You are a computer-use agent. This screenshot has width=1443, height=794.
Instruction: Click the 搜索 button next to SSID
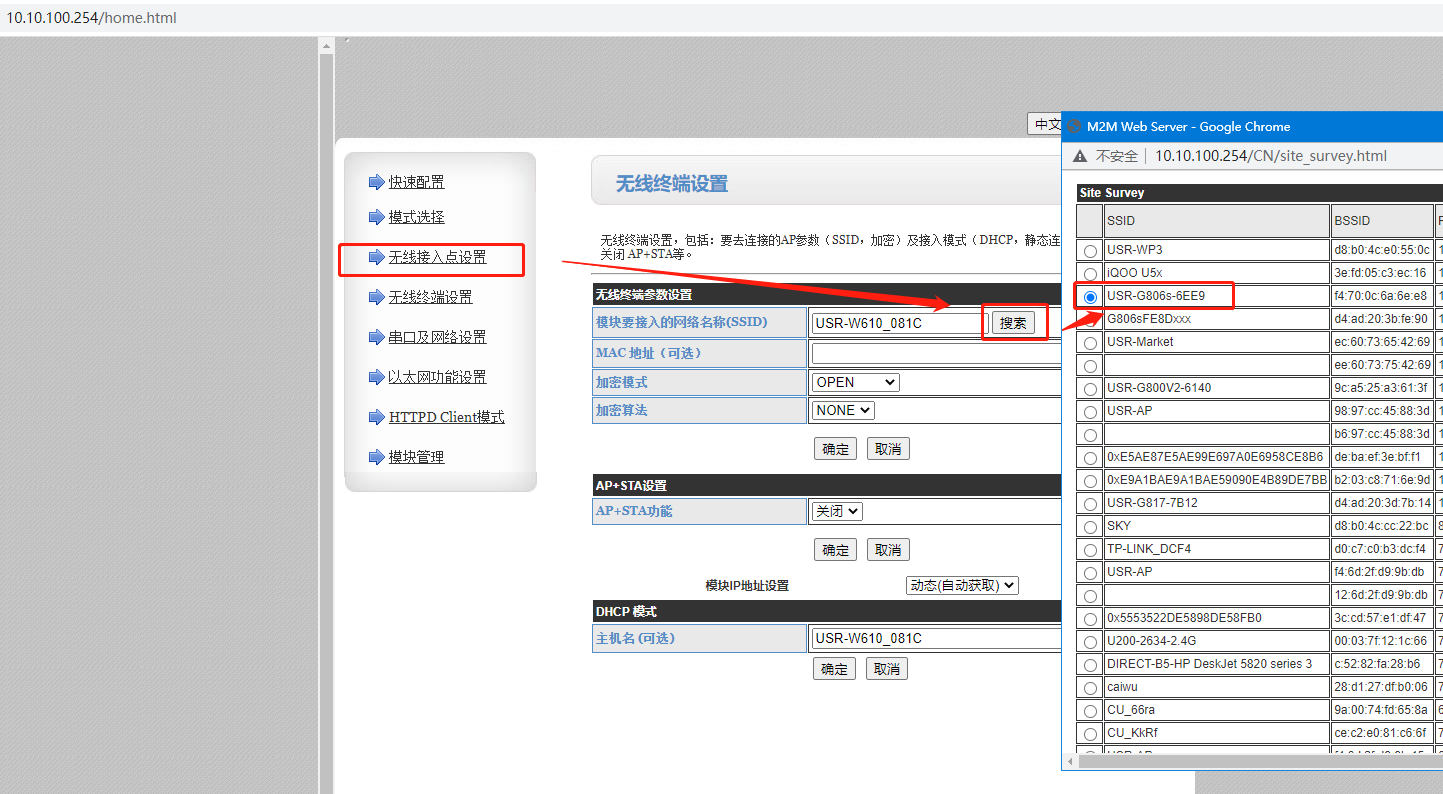tap(1013, 323)
